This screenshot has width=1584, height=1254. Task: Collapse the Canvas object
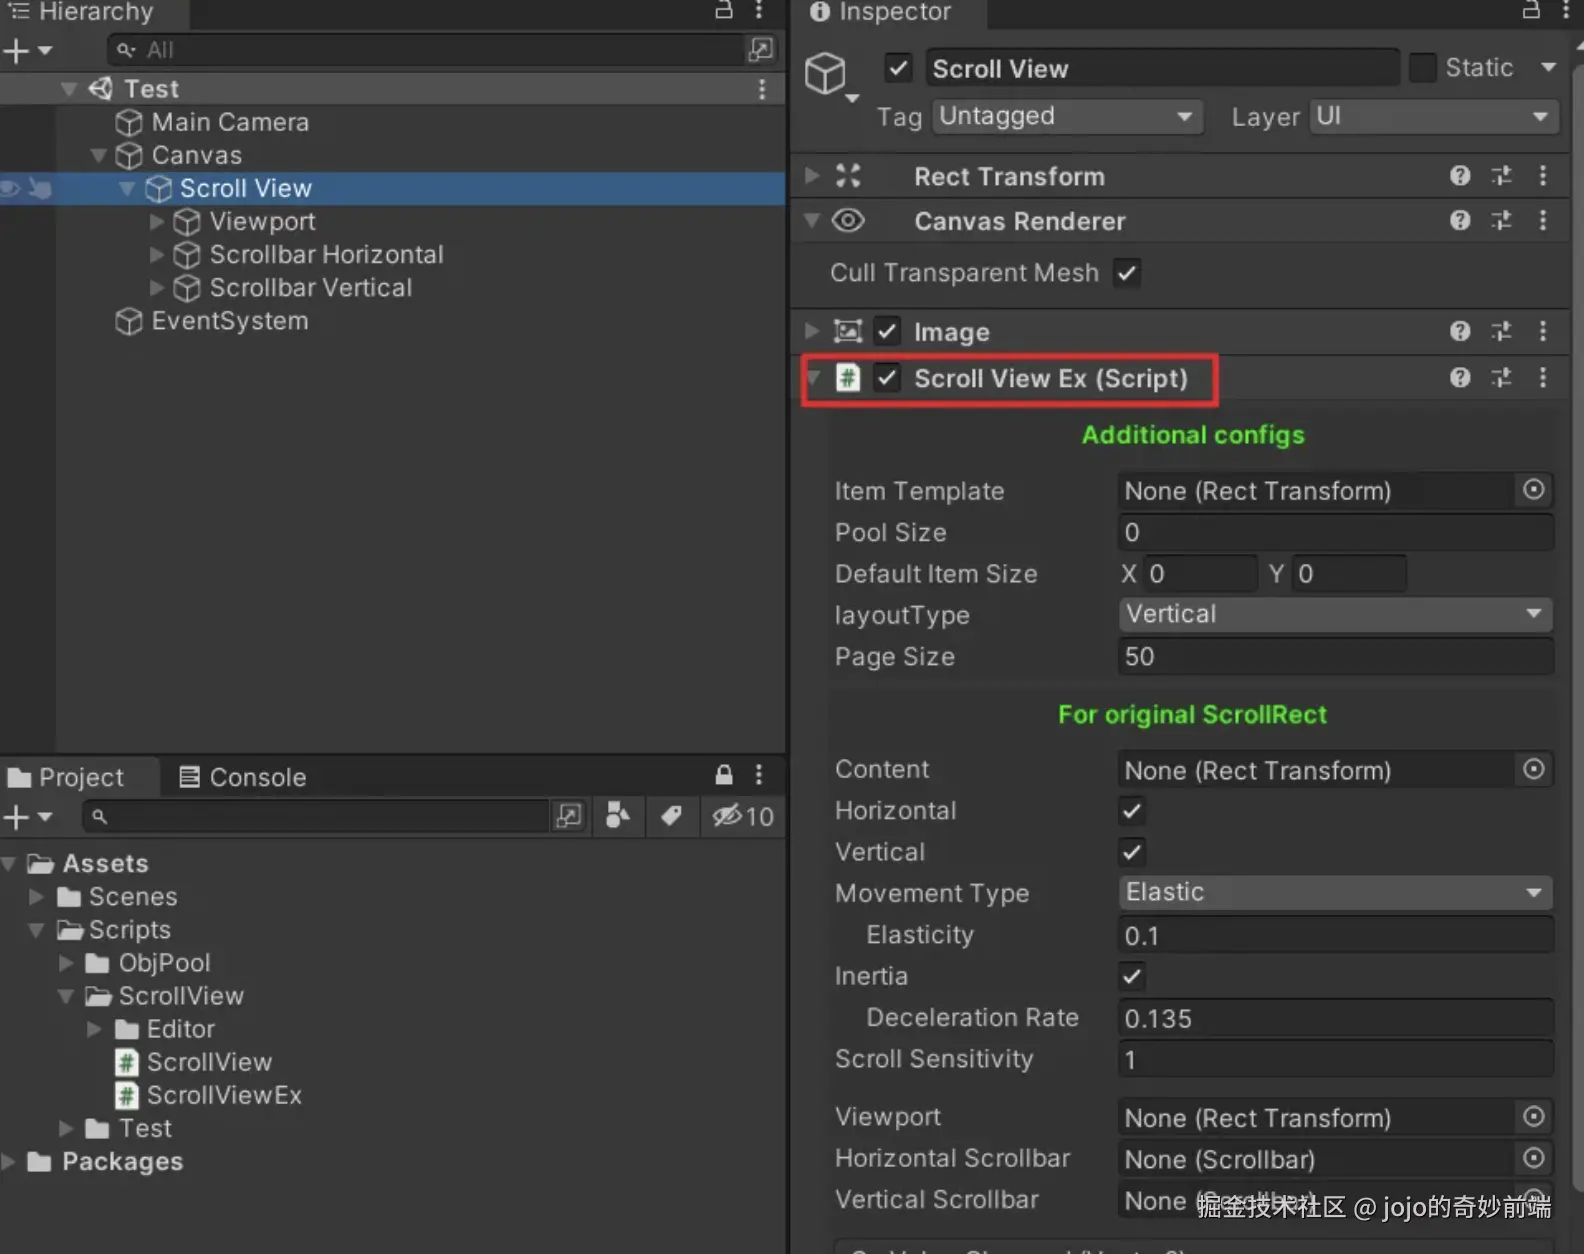98,155
